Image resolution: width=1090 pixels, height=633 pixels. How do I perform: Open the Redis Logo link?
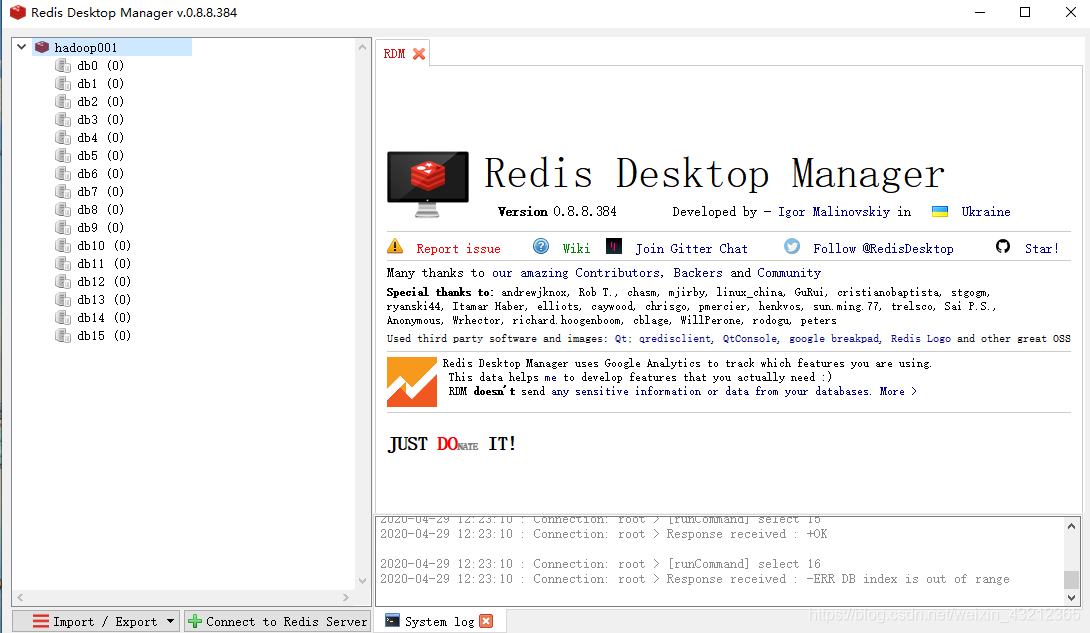click(x=921, y=338)
